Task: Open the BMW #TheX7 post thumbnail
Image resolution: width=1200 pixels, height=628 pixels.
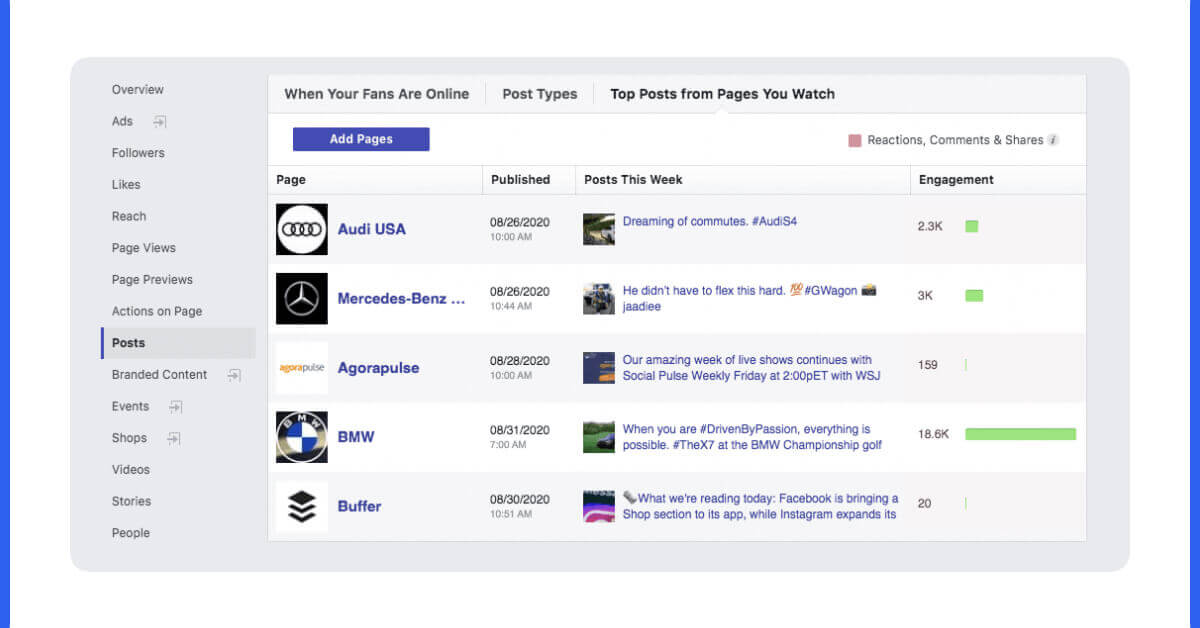Action: tap(599, 437)
